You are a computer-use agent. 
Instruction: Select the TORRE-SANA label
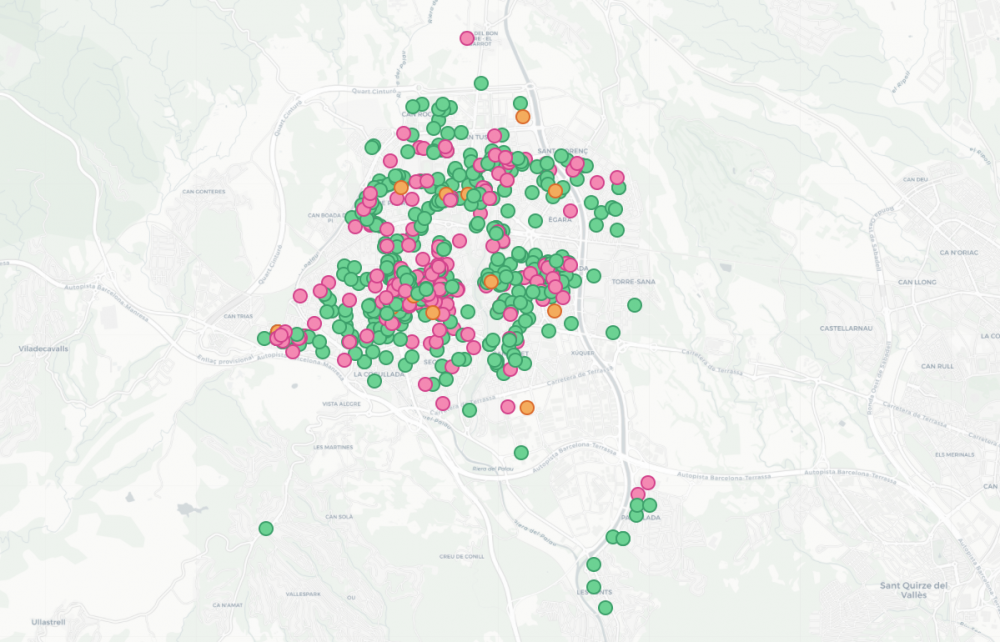(633, 281)
